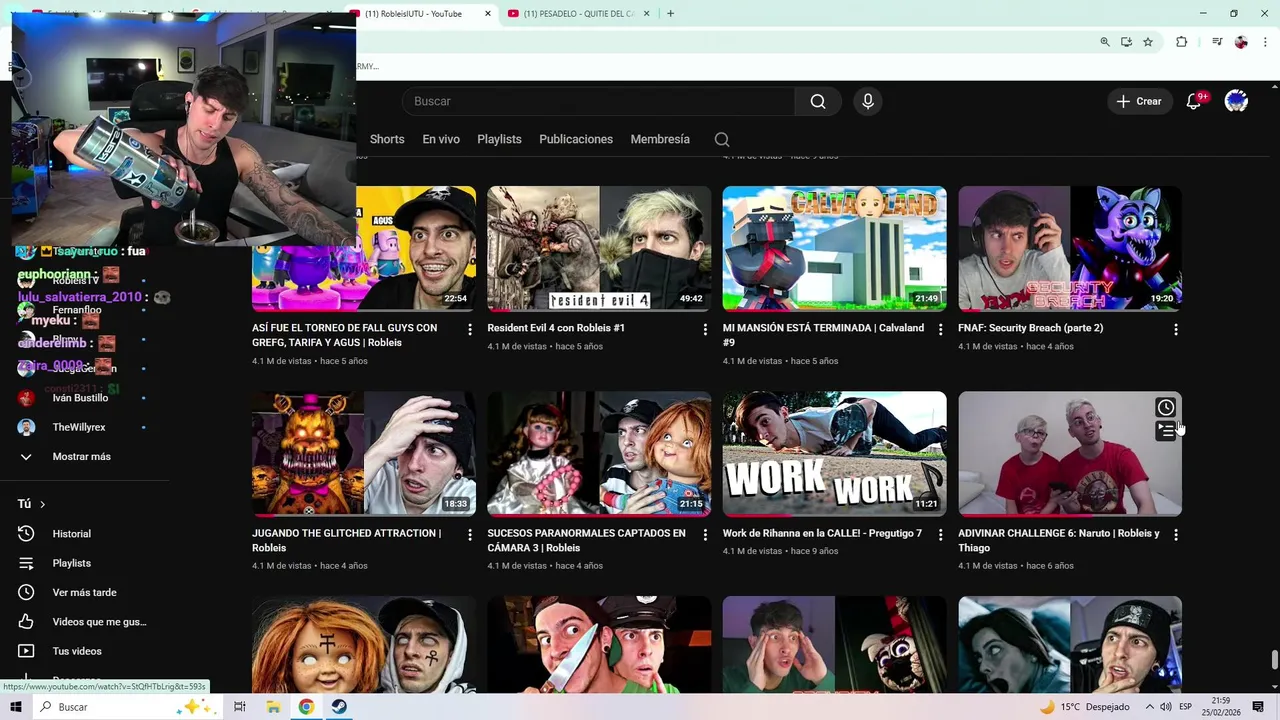The height and width of the screenshot is (720, 1280).
Task: Open the volume control in system tray
Action: 1166,707
